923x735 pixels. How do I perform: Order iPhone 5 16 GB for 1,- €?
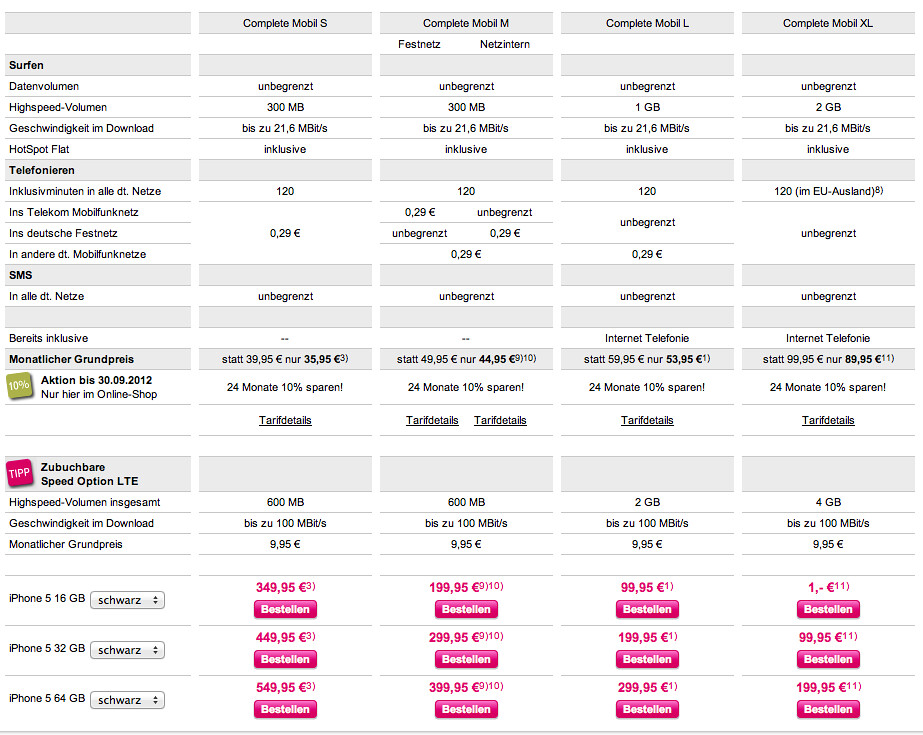click(x=828, y=609)
